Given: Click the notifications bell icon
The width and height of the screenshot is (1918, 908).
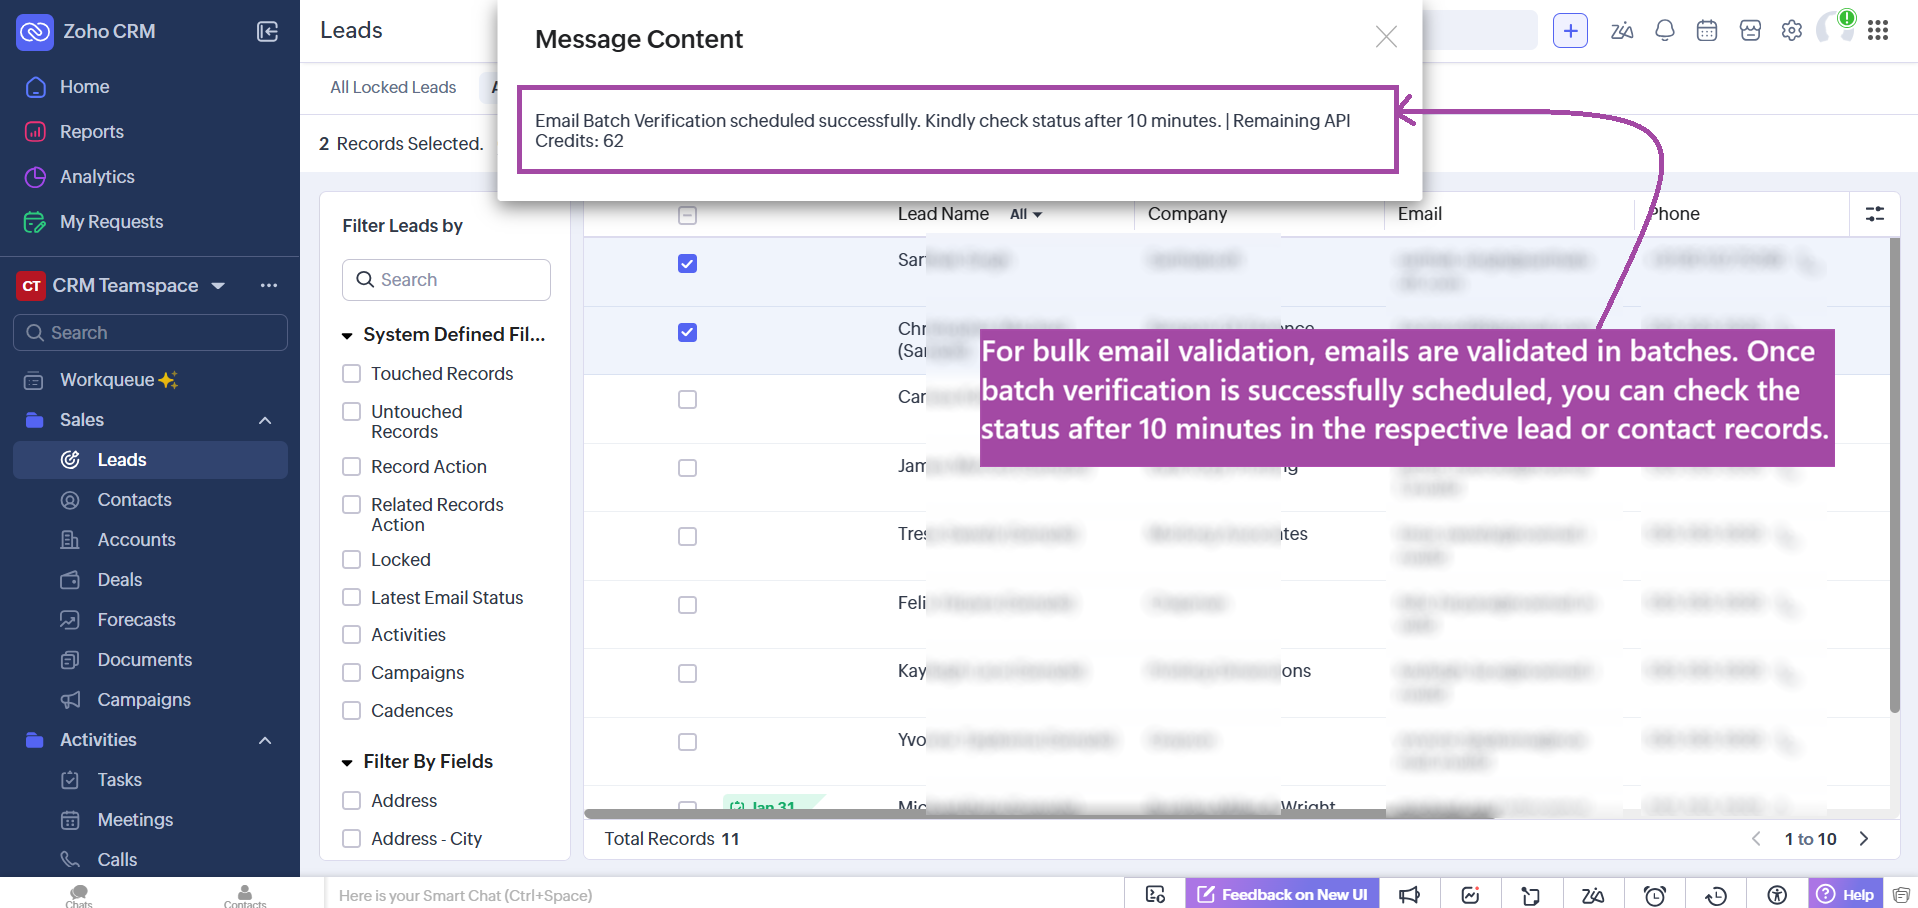Looking at the screenshot, I should click(x=1664, y=31).
